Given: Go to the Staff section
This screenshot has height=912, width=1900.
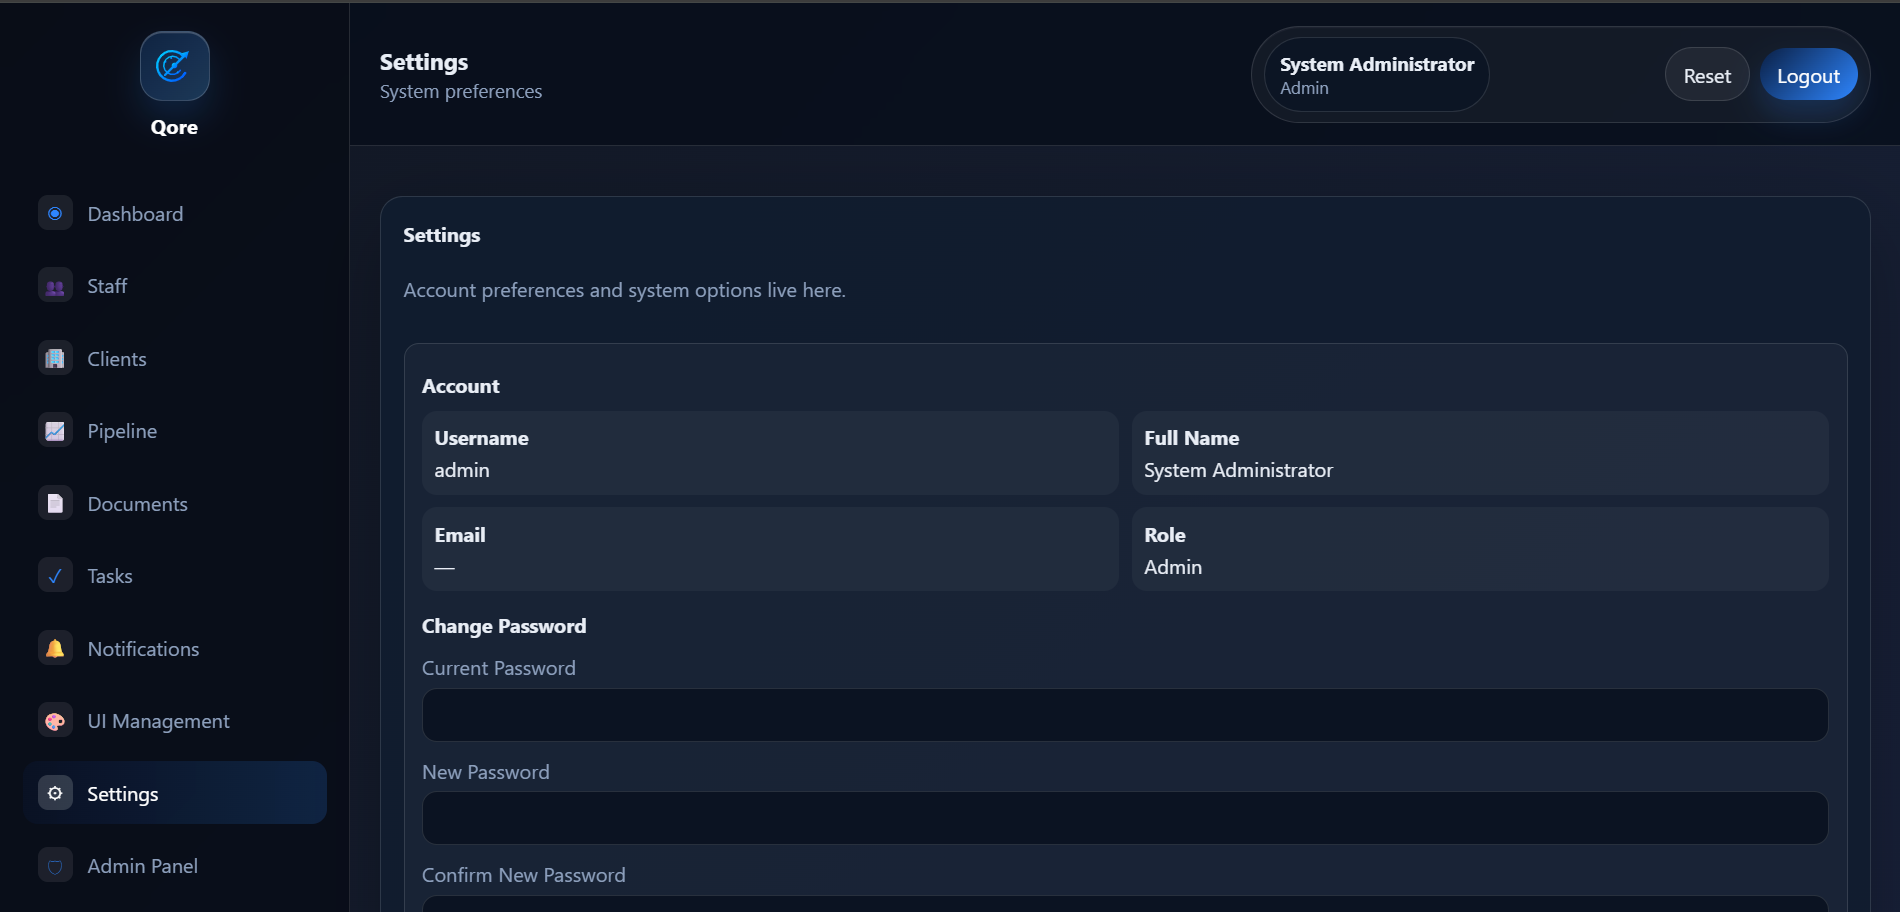Looking at the screenshot, I should click(175, 286).
